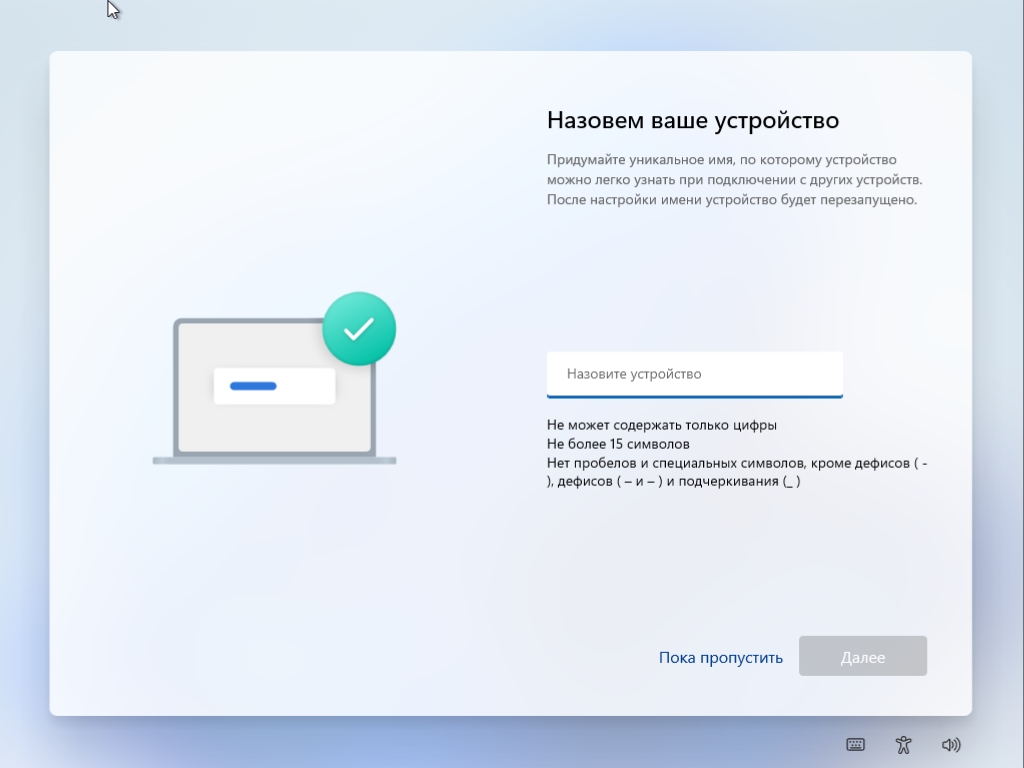Click the "Не может содержать только цифры" rule
1024x768 pixels.
[x=662, y=424]
